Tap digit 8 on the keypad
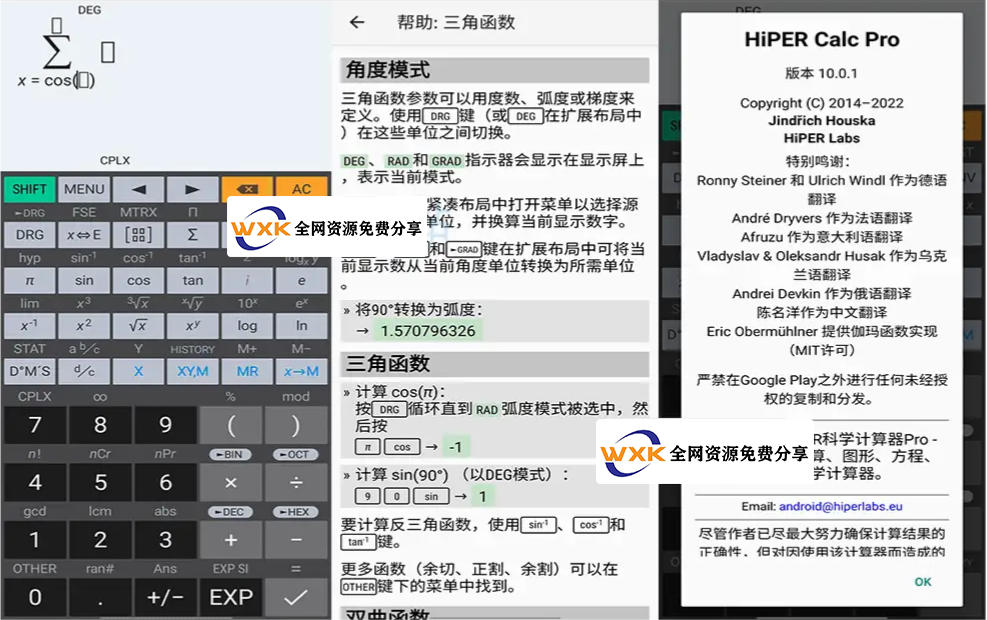 (100, 425)
